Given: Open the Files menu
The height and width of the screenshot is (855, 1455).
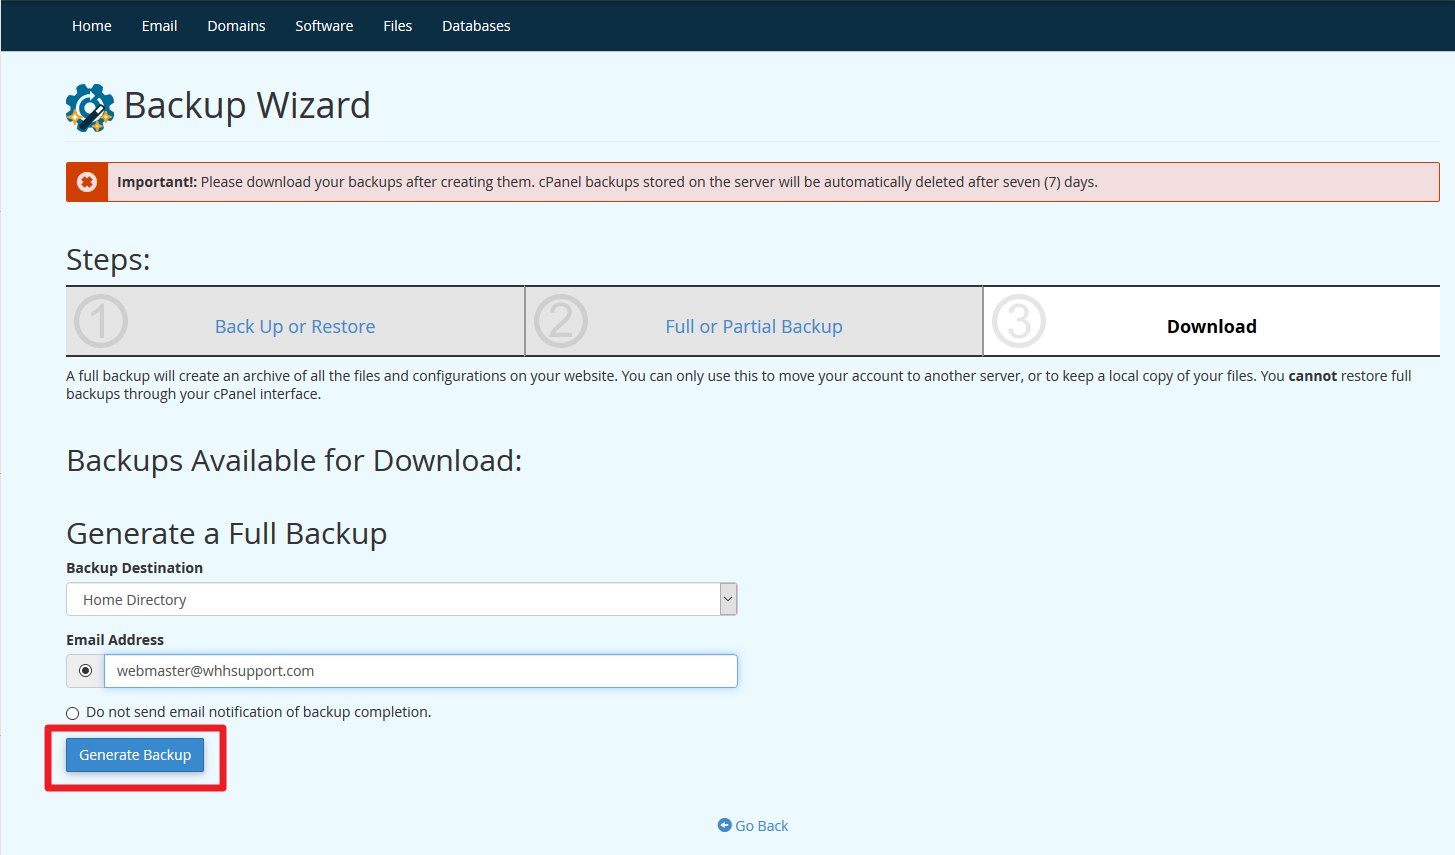Looking at the screenshot, I should tap(397, 26).
